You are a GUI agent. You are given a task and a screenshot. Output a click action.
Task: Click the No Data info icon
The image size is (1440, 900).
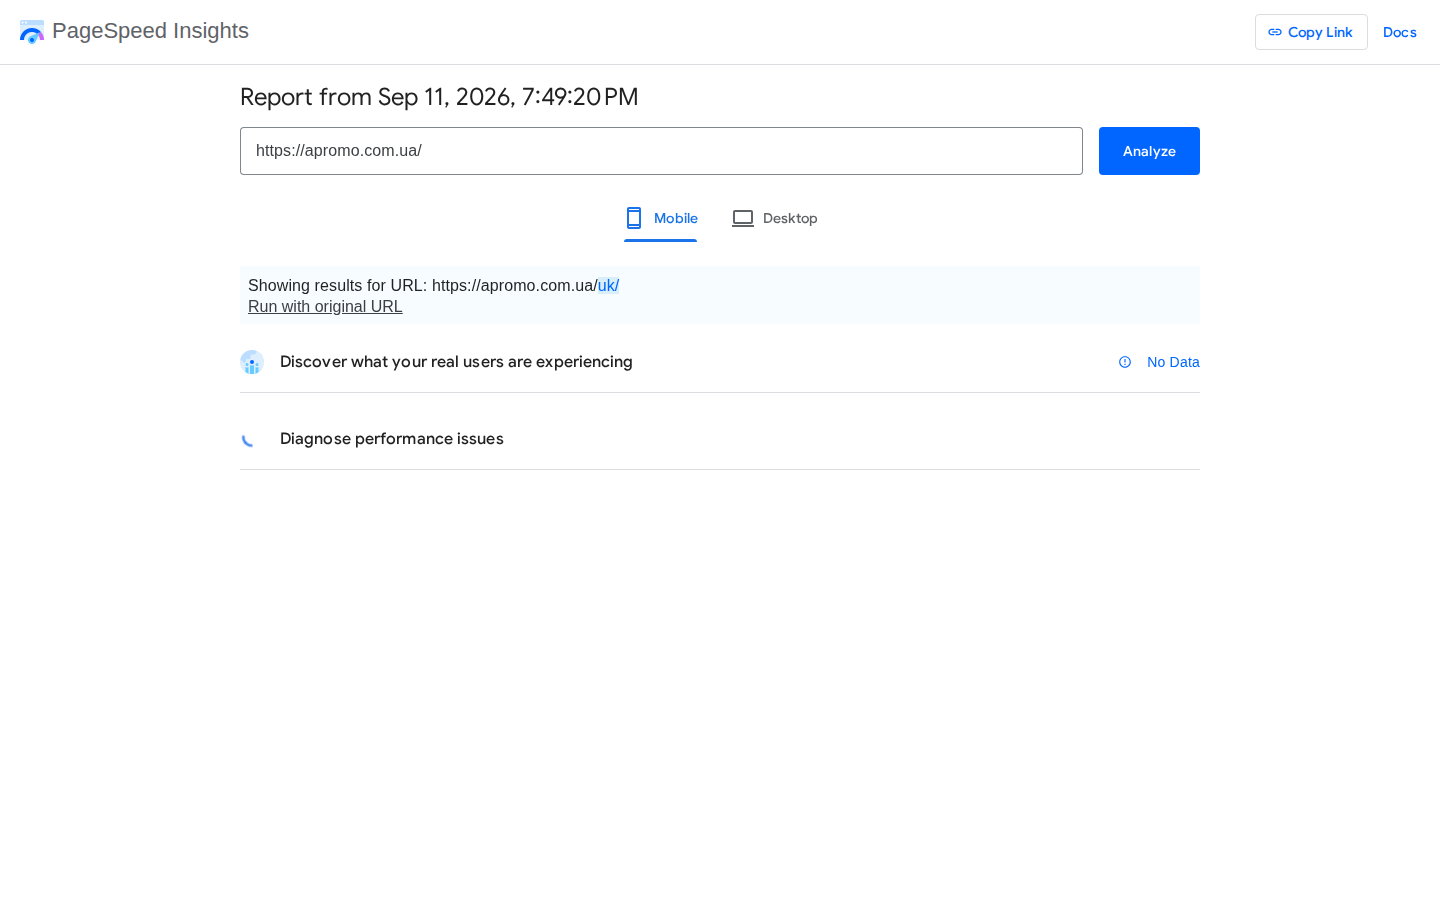pos(1125,362)
